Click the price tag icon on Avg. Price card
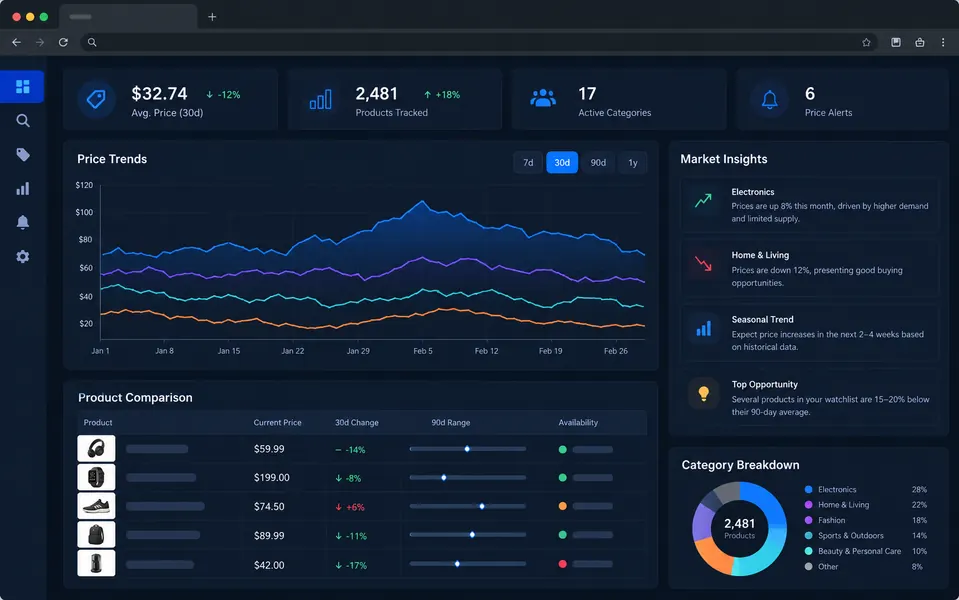Viewport: 959px width, 600px height. tap(96, 98)
